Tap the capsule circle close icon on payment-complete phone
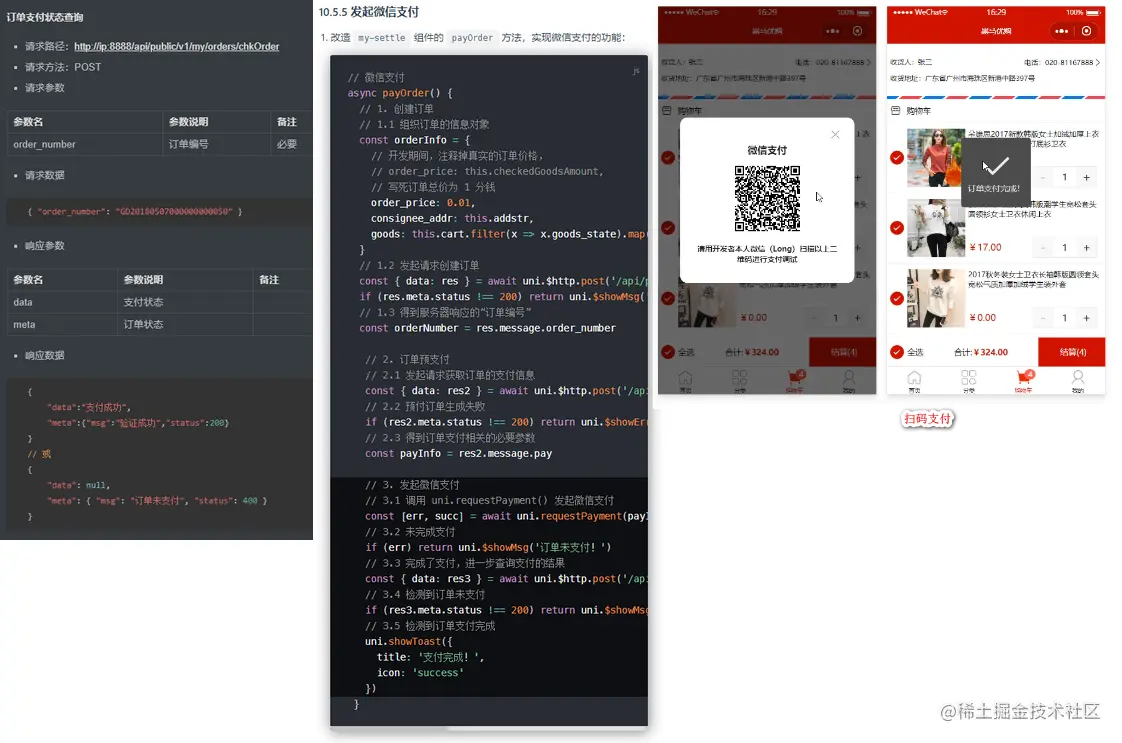 tap(1086, 31)
